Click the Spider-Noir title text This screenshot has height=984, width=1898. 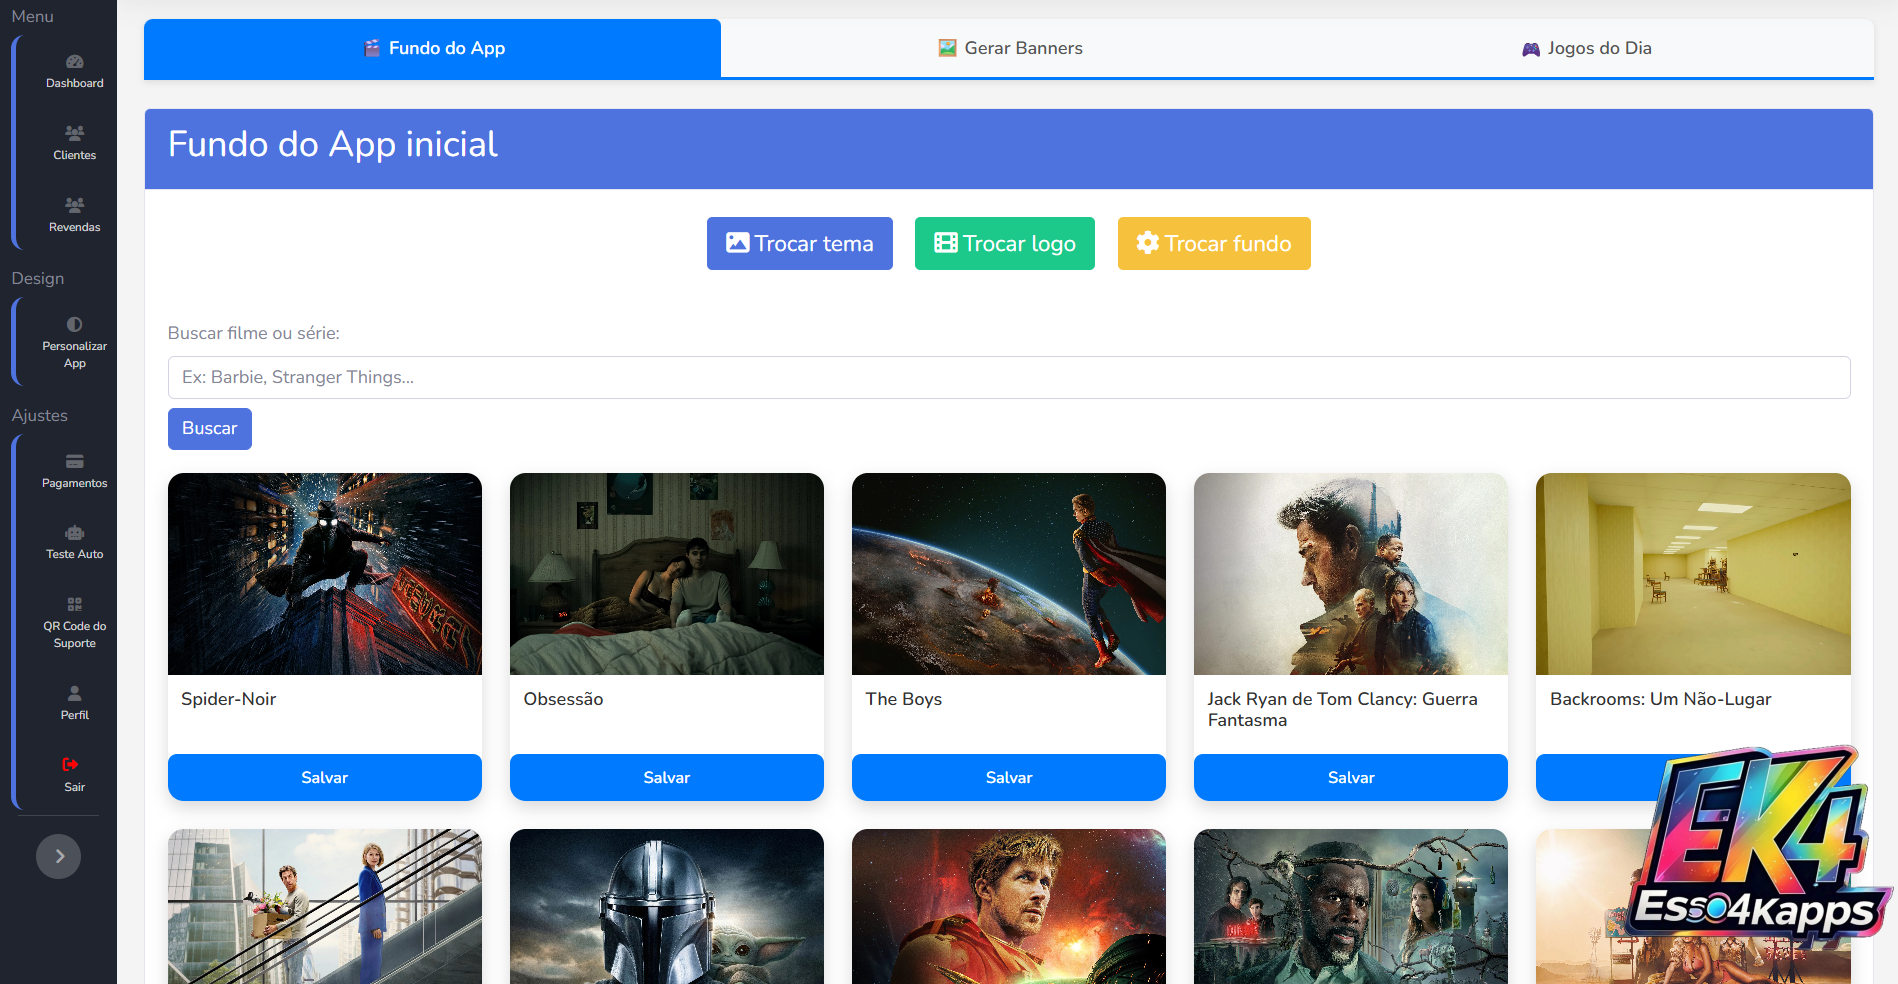(x=228, y=699)
